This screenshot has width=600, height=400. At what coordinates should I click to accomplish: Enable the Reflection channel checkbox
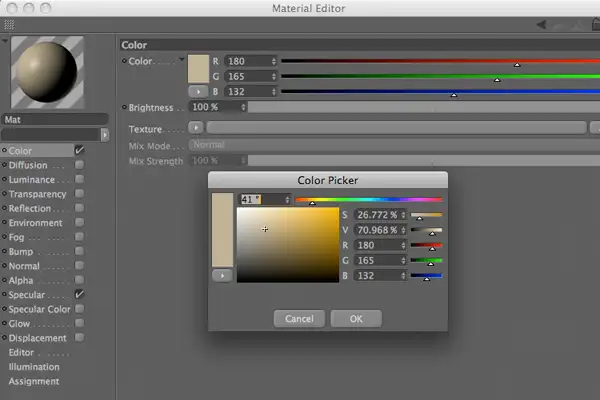(x=79, y=208)
